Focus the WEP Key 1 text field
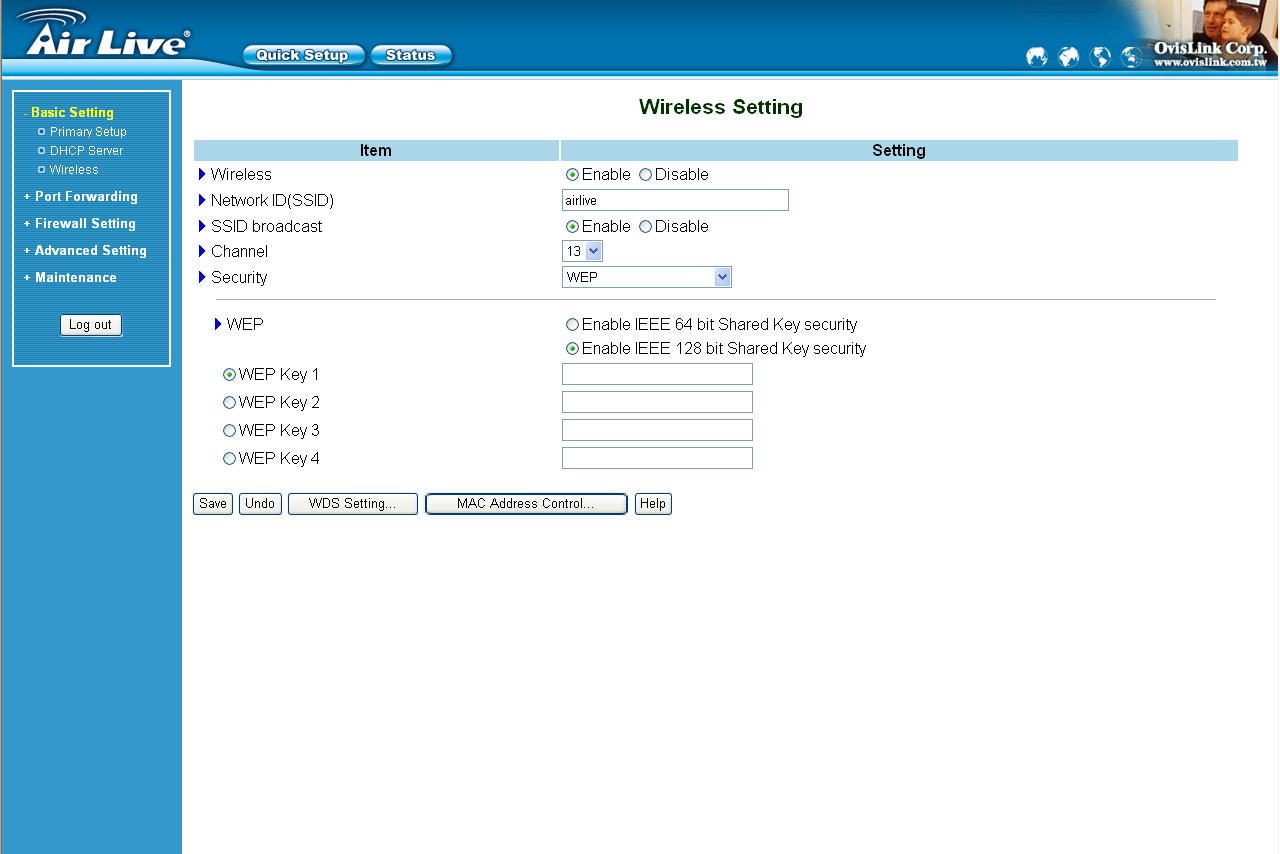The height and width of the screenshot is (854, 1280). point(657,374)
